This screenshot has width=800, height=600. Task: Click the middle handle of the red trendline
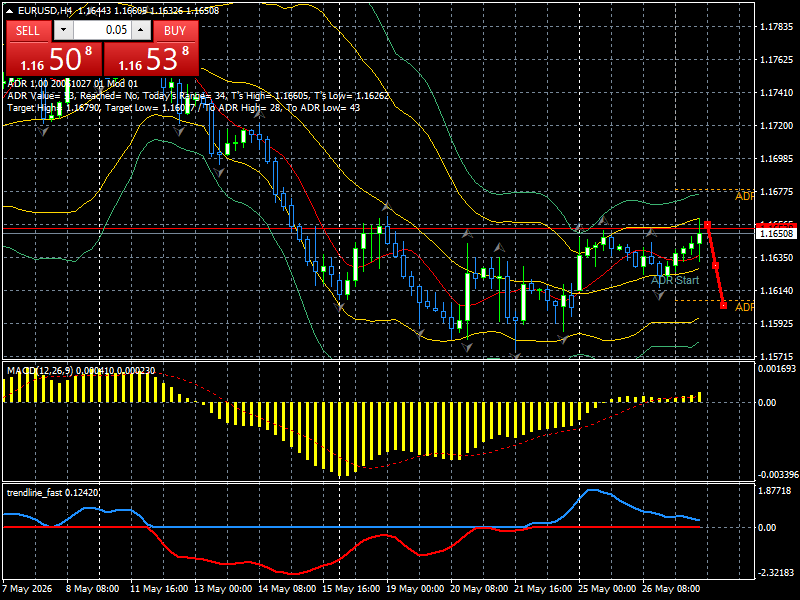coord(715,266)
